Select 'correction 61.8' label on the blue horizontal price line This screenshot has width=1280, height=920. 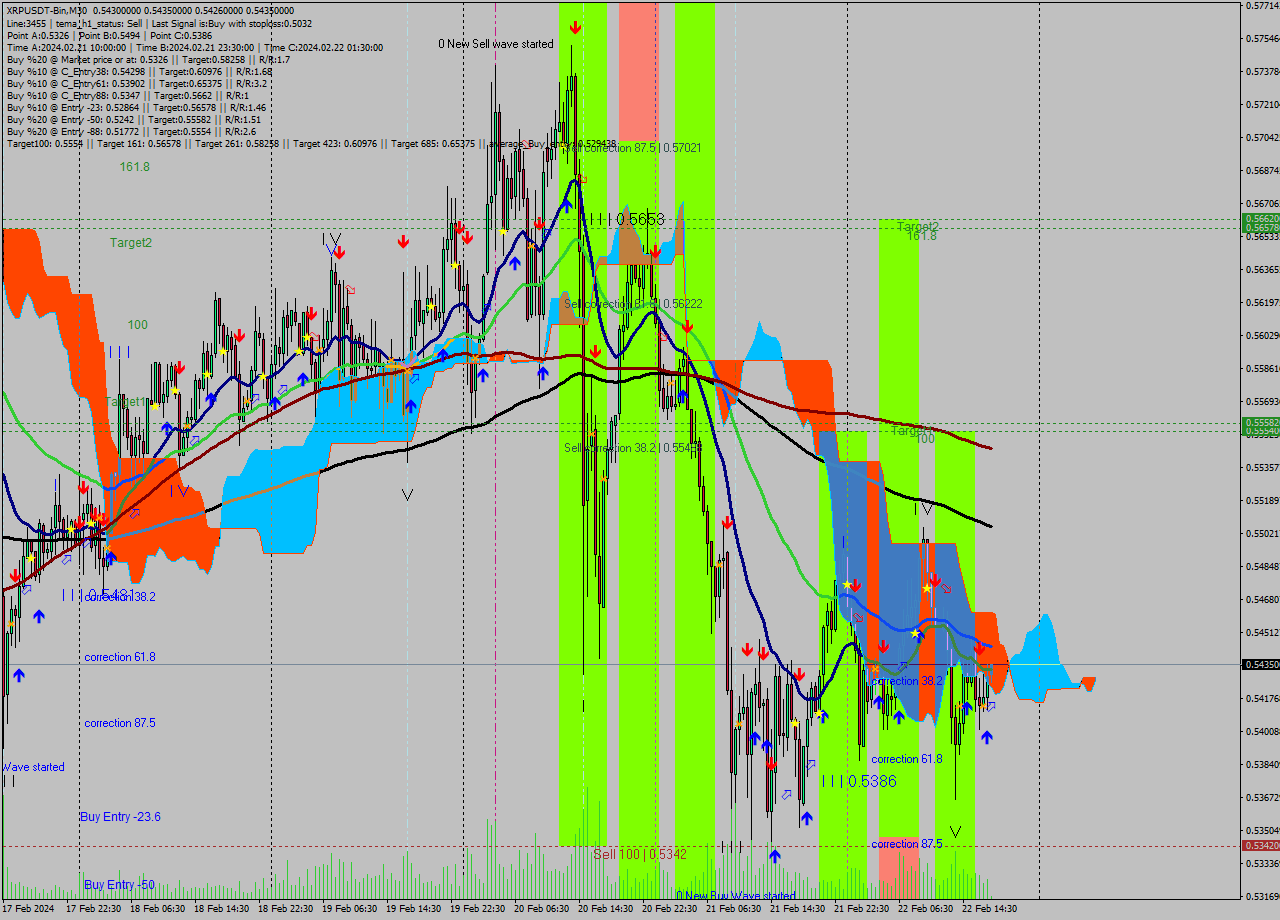click(x=120, y=657)
